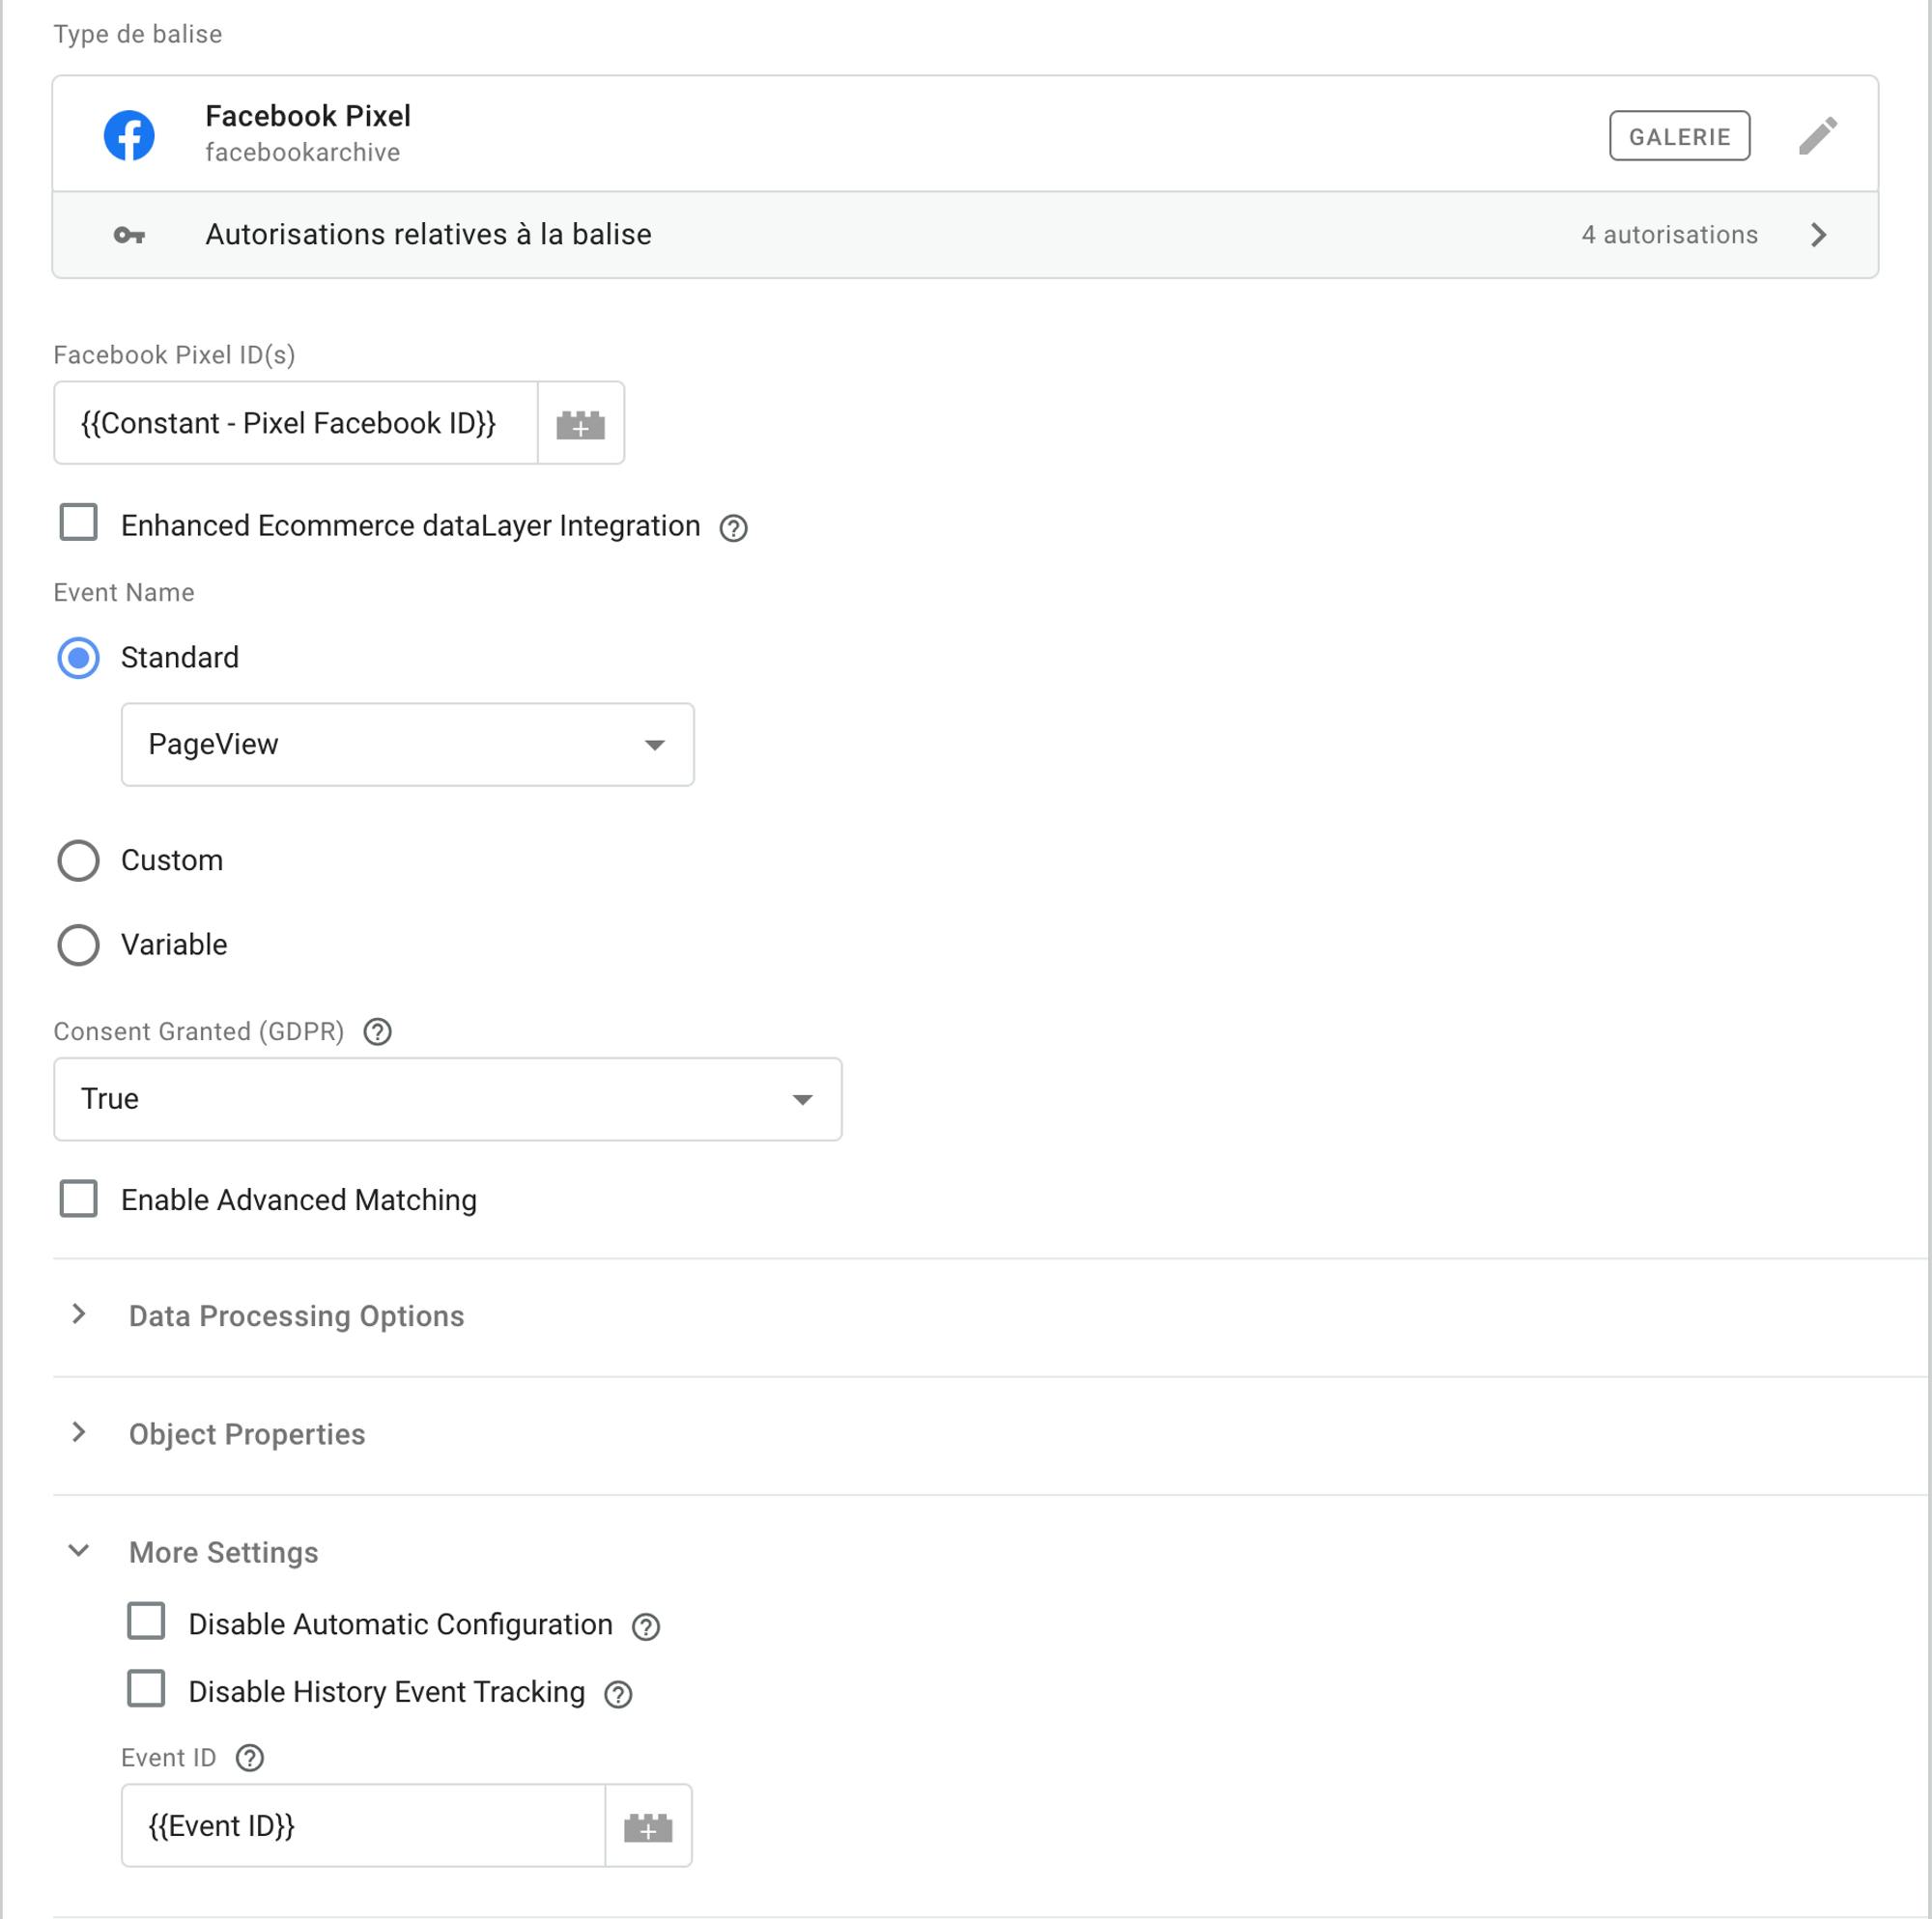Open the Consent Granted True dropdown
Image resolution: width=1932 pixels, height=1919 pixels.
447,1099
